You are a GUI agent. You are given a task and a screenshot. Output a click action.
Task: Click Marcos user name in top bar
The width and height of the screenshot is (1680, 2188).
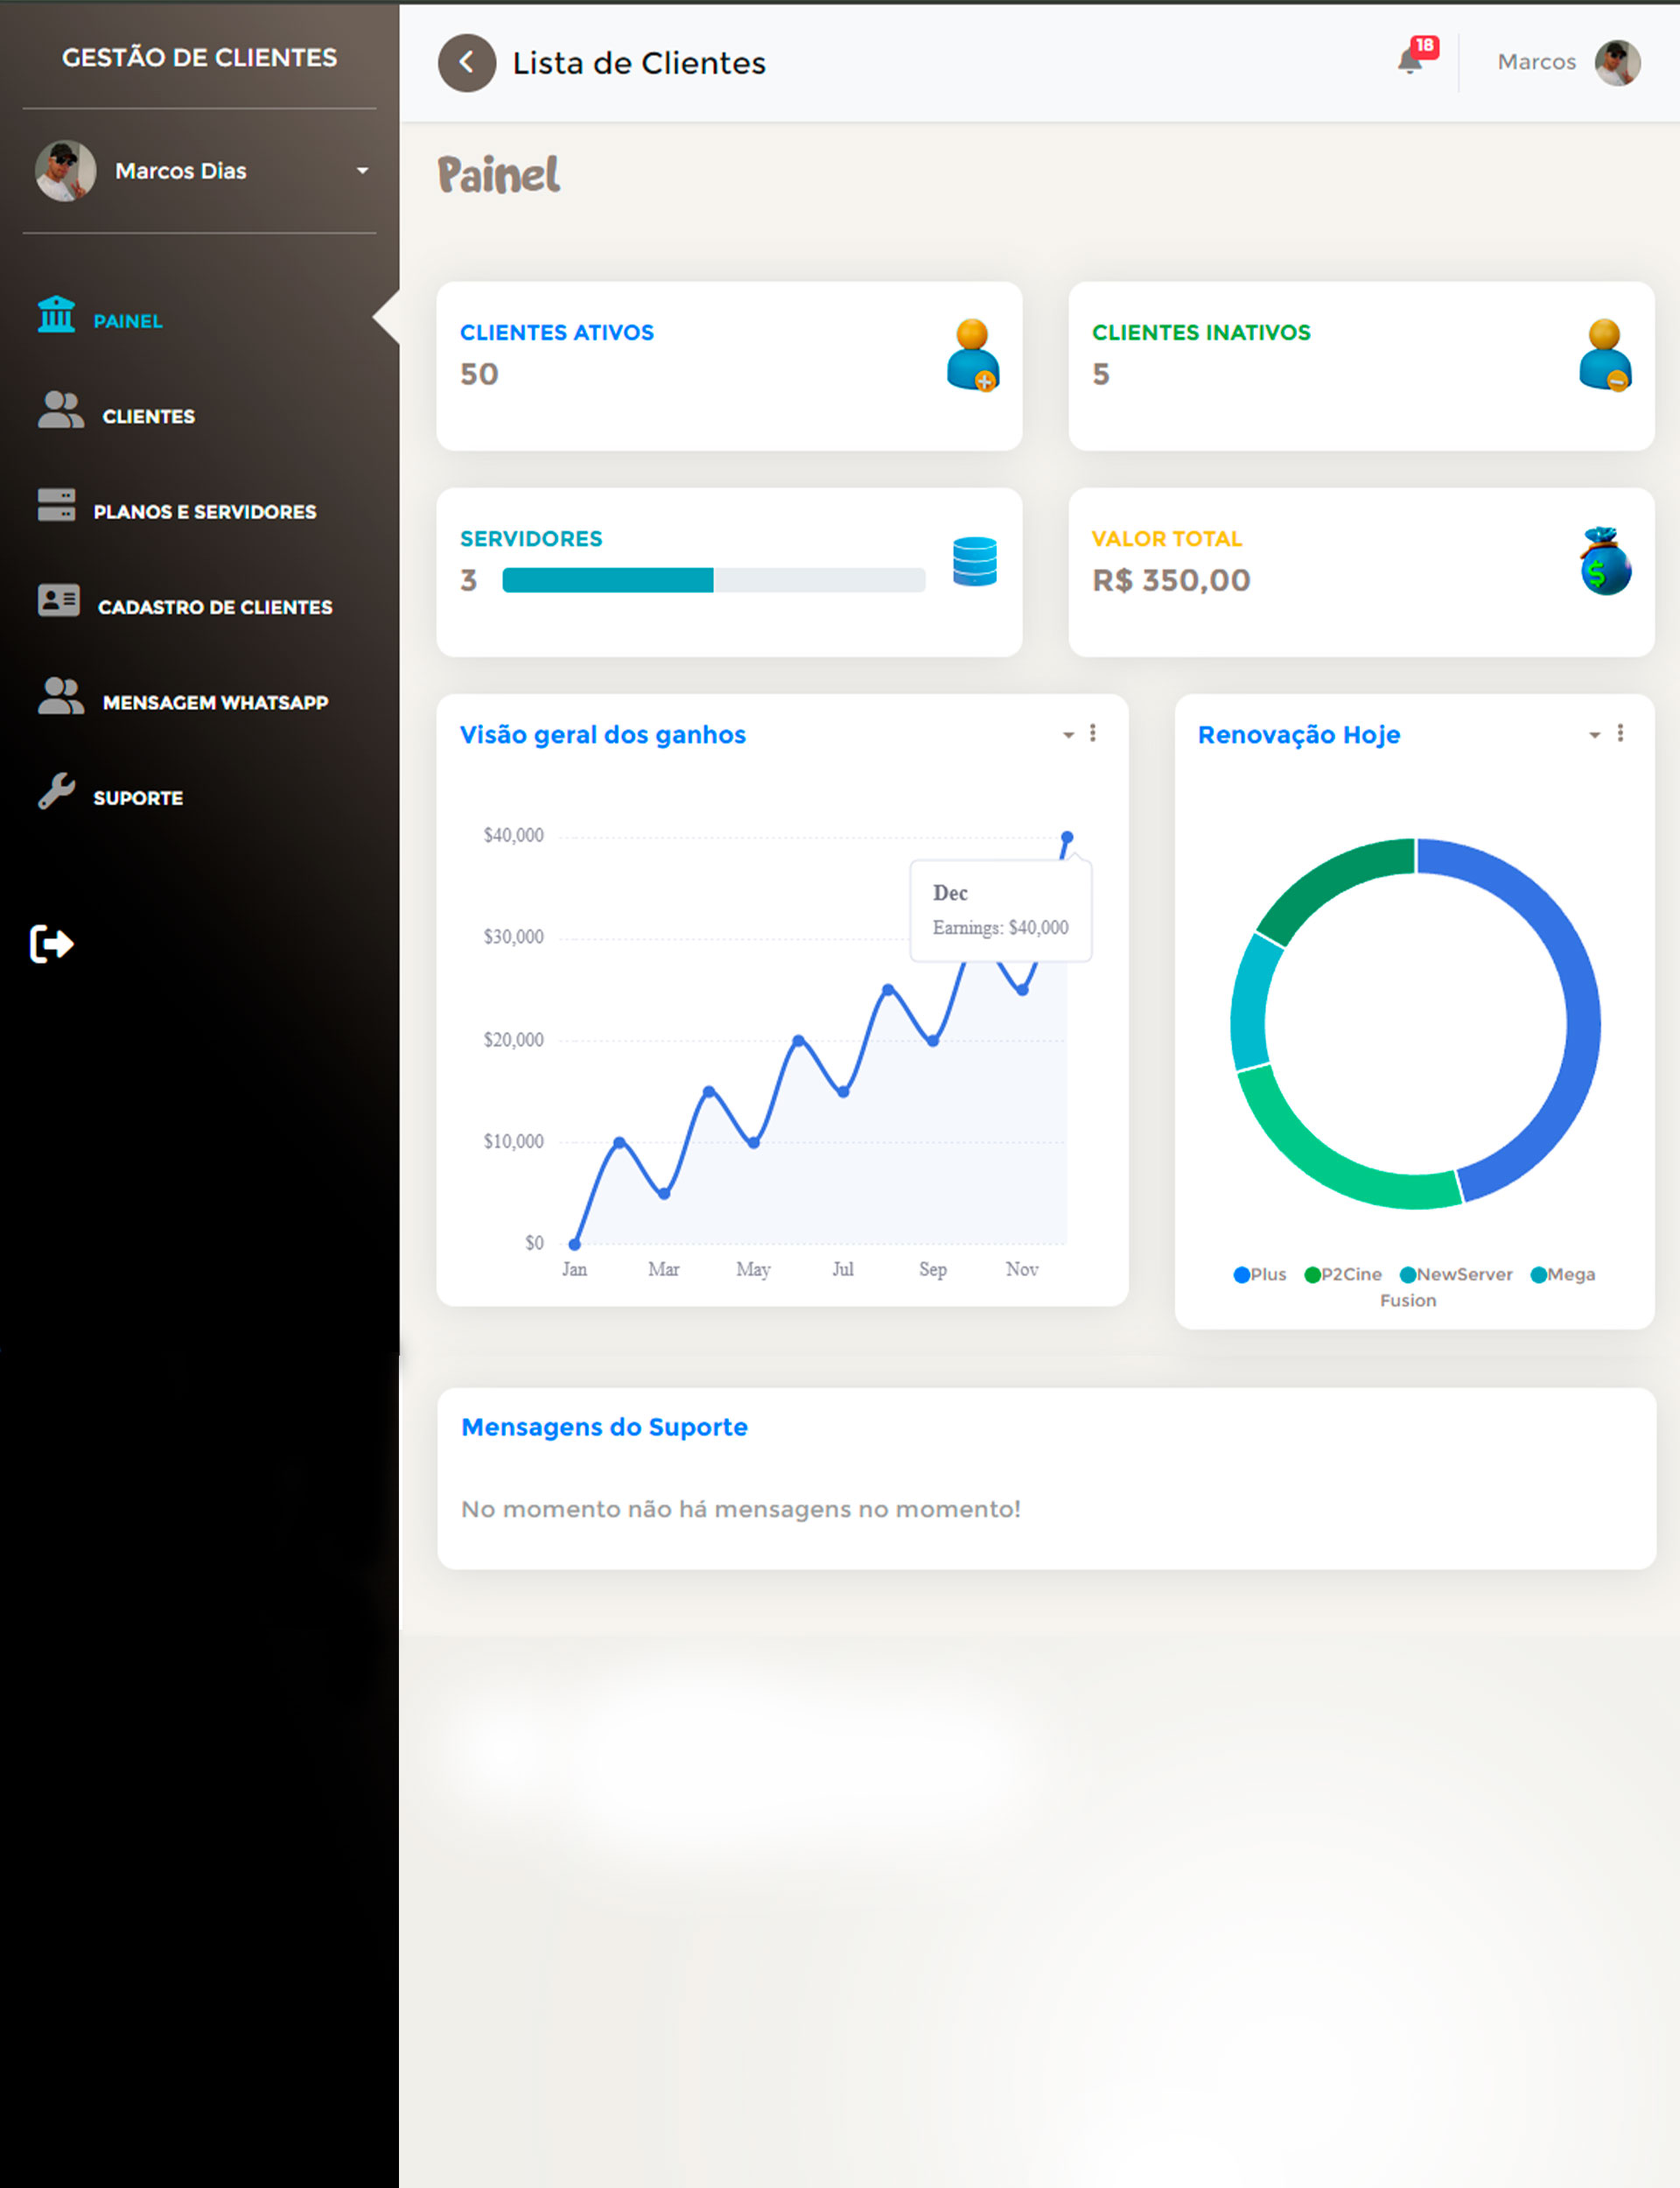(x=1536, y=62)
